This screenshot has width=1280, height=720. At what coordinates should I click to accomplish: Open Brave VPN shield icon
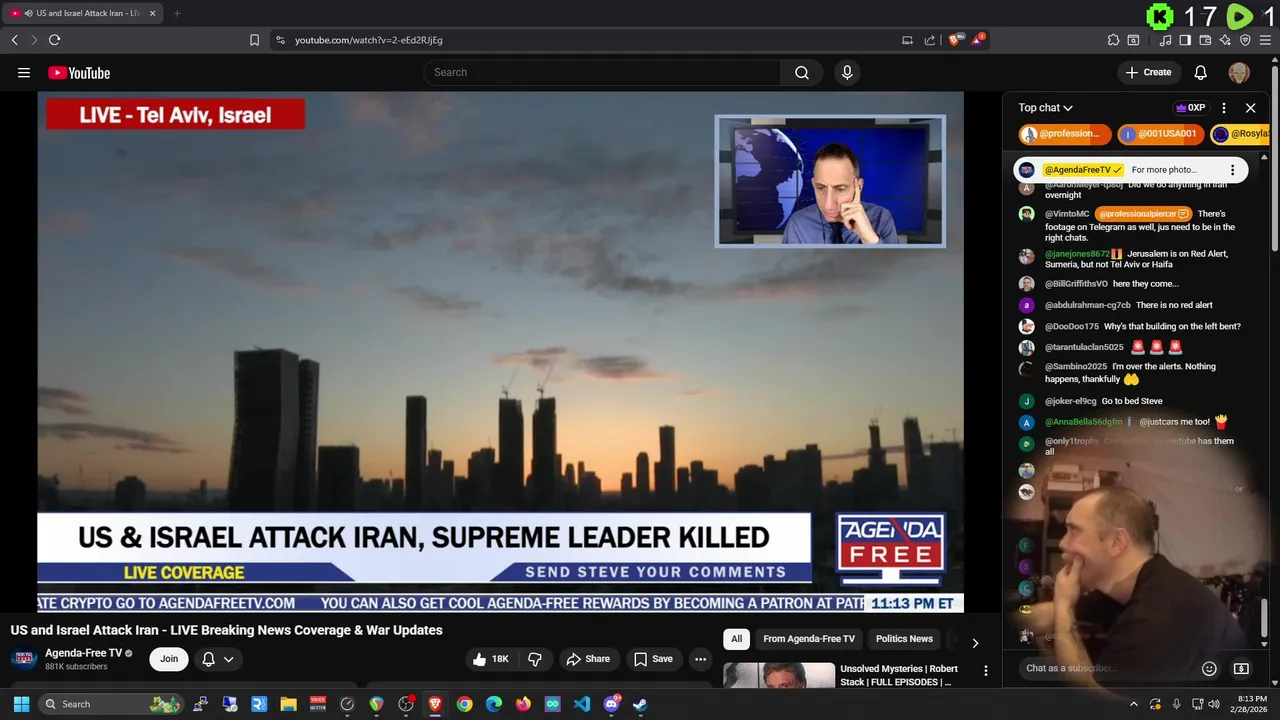[1245, 40]
